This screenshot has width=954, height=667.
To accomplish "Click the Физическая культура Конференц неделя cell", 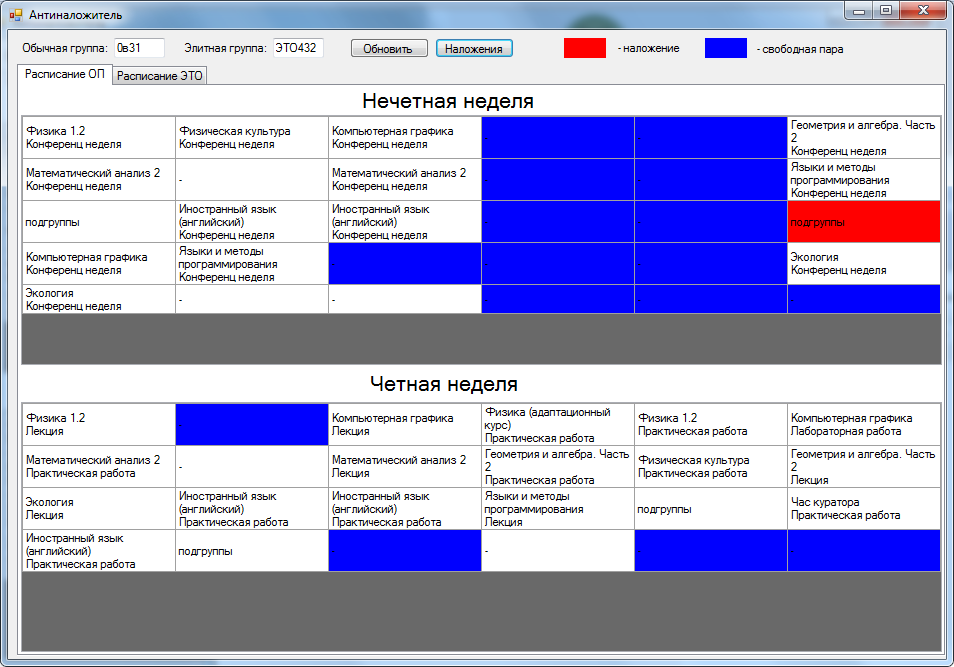I will coord(251,137).
